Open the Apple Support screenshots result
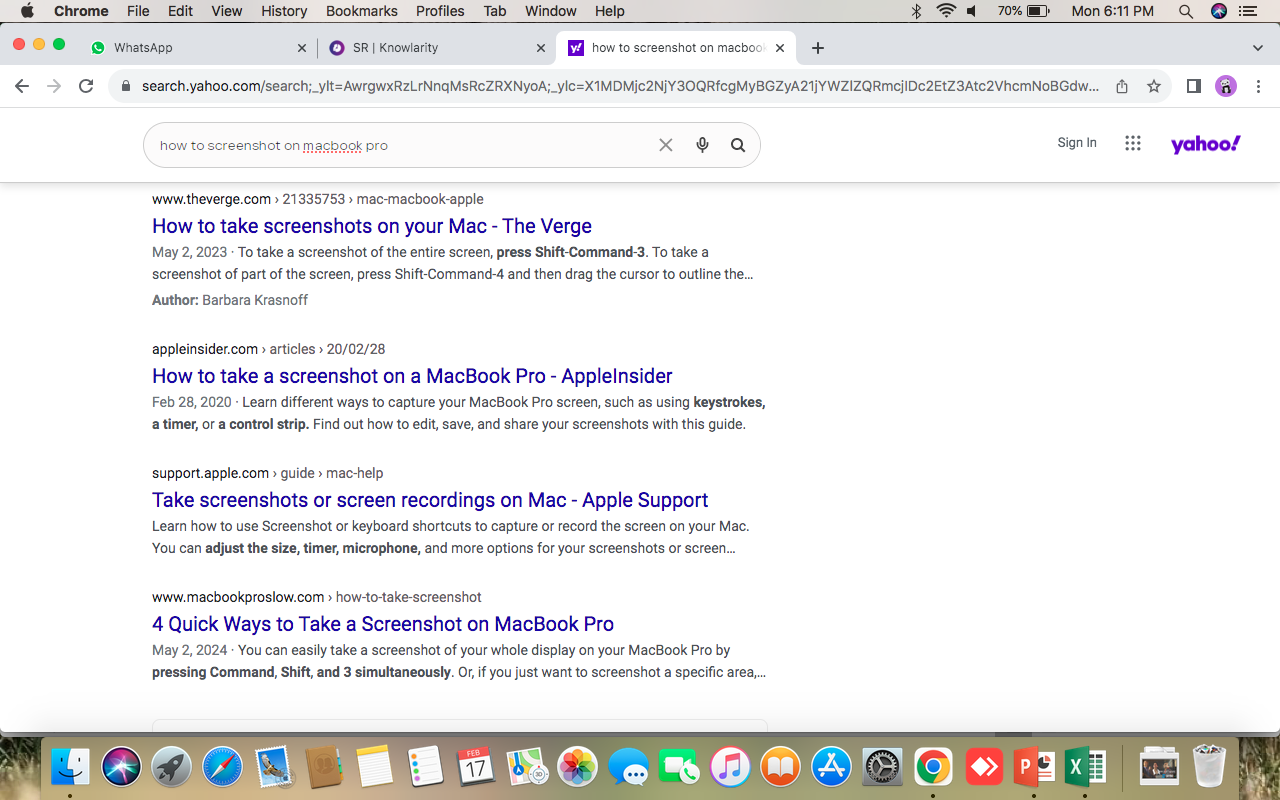The height and width of the screenshot is (800, 1280). coord(430,500)
